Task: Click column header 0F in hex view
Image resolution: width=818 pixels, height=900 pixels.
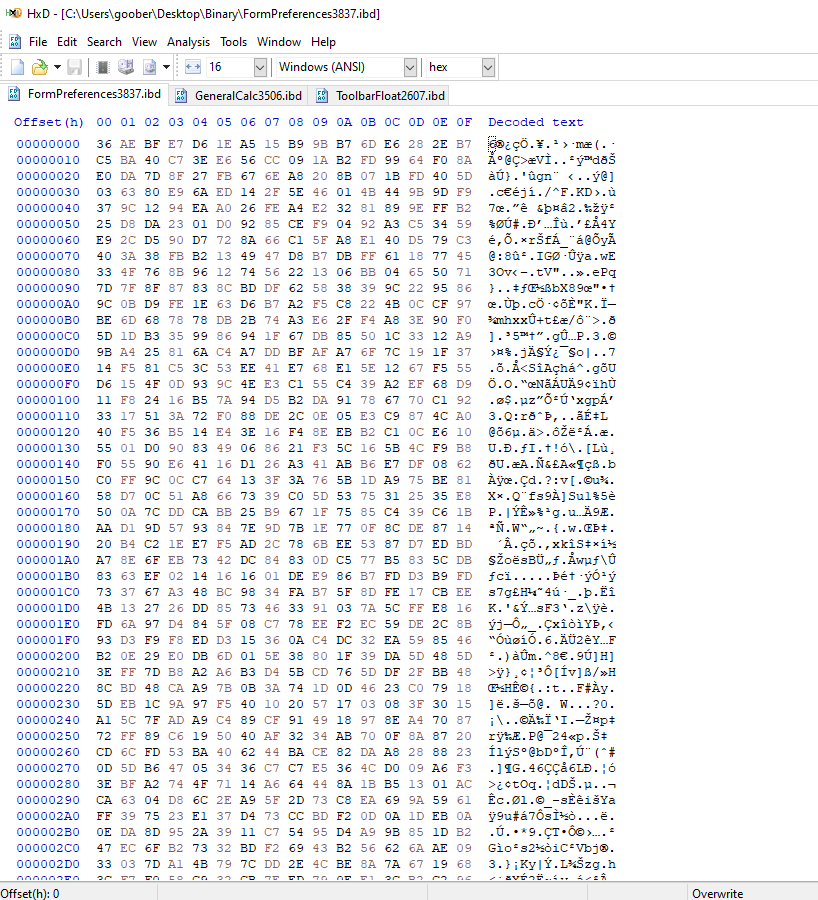Action: pyautogui.click(x=464, y=122)
